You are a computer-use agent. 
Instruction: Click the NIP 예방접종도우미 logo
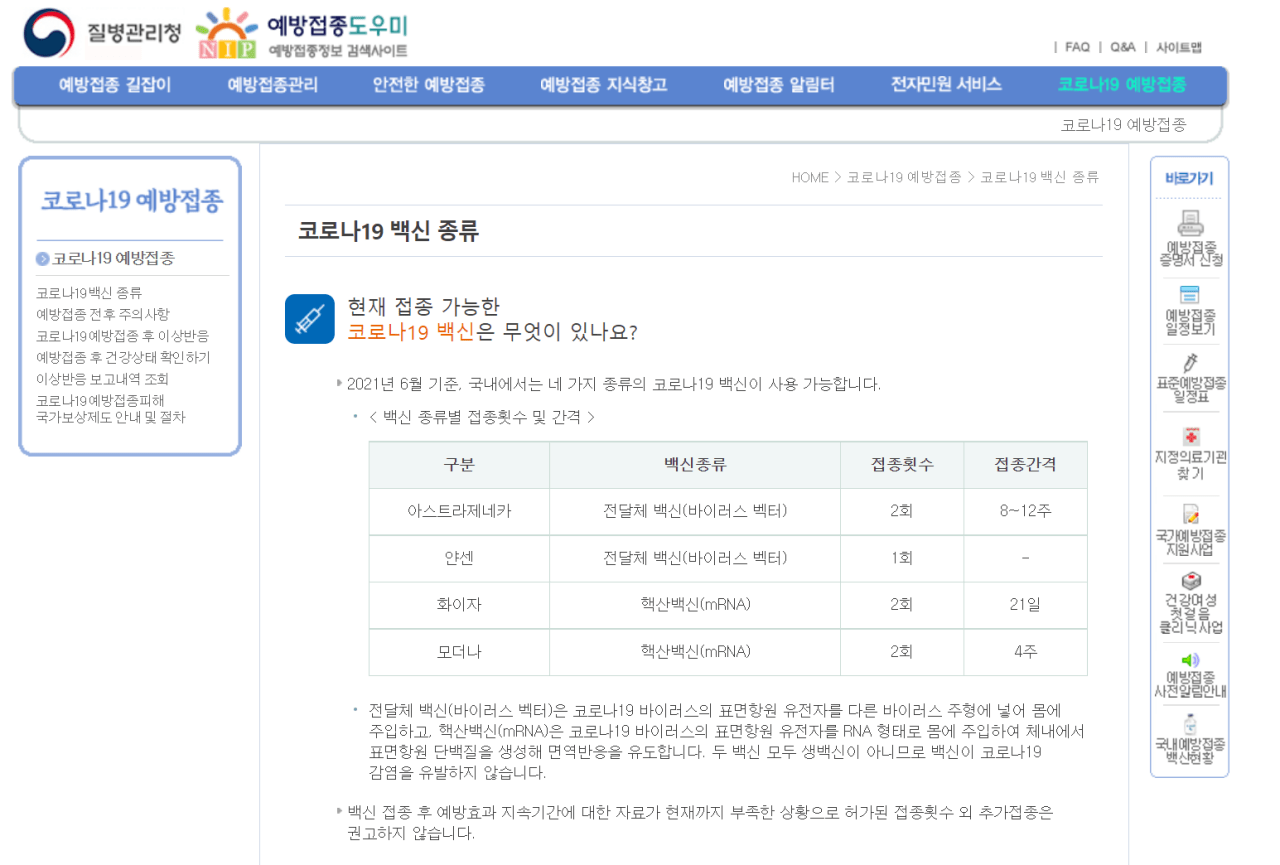(303, 33)
